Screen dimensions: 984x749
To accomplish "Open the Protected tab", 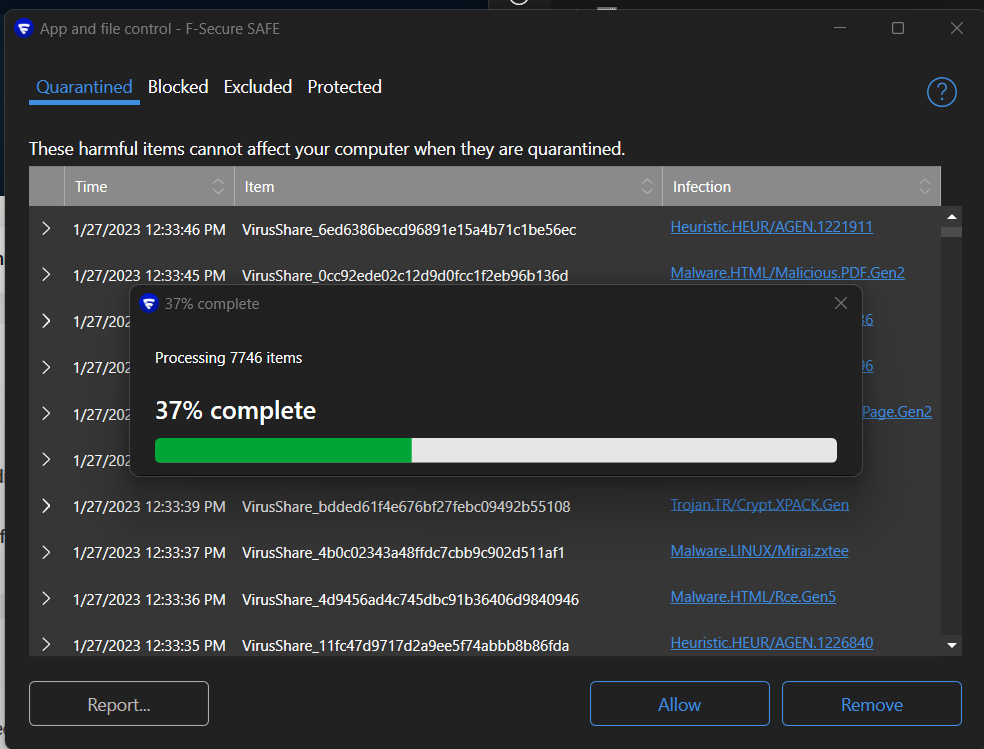I will pos(345,87).
